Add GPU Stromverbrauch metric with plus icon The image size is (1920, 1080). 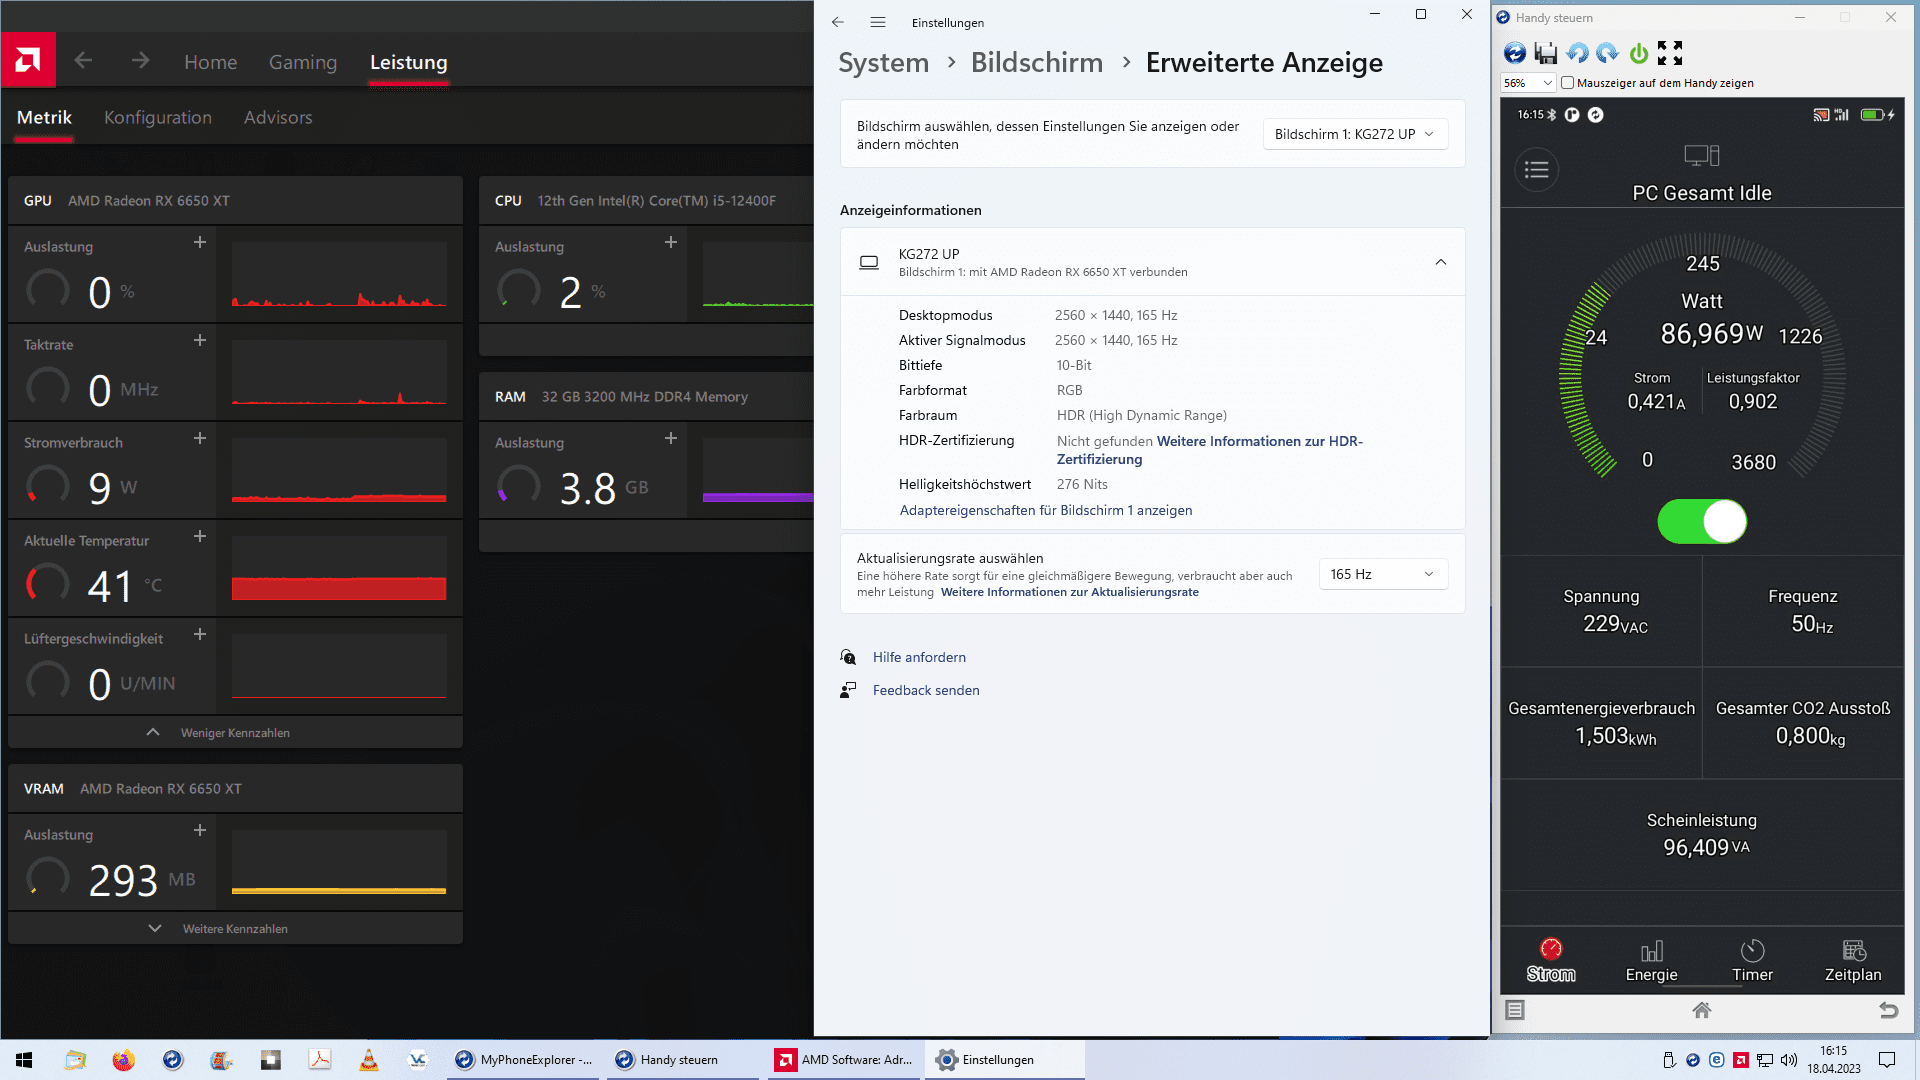(x=200, y=438)
